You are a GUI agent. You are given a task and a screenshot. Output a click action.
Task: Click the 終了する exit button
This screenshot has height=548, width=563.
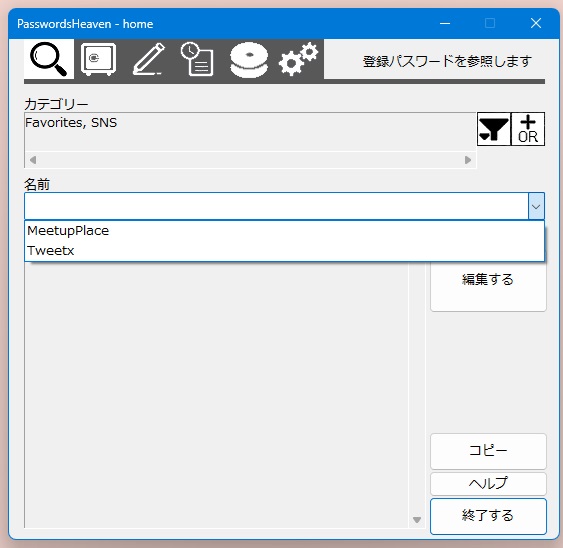[488, 516]
